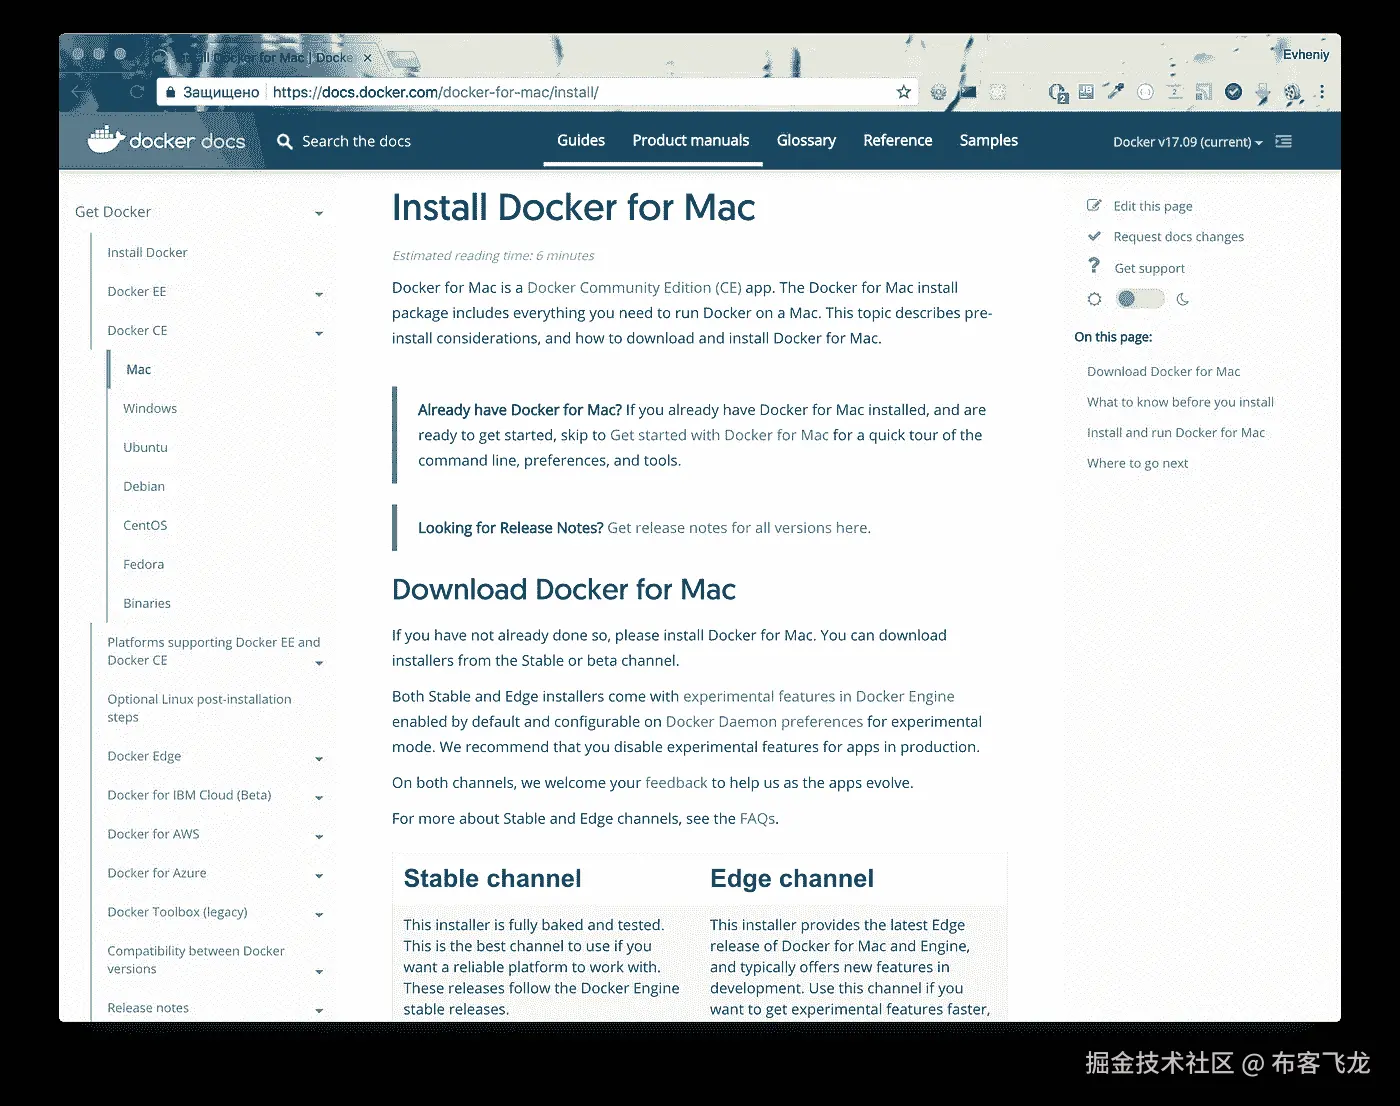Open the Docker v17.09 version dropdown
The image size is (1400, 1106).
(x=1187, y=142)
